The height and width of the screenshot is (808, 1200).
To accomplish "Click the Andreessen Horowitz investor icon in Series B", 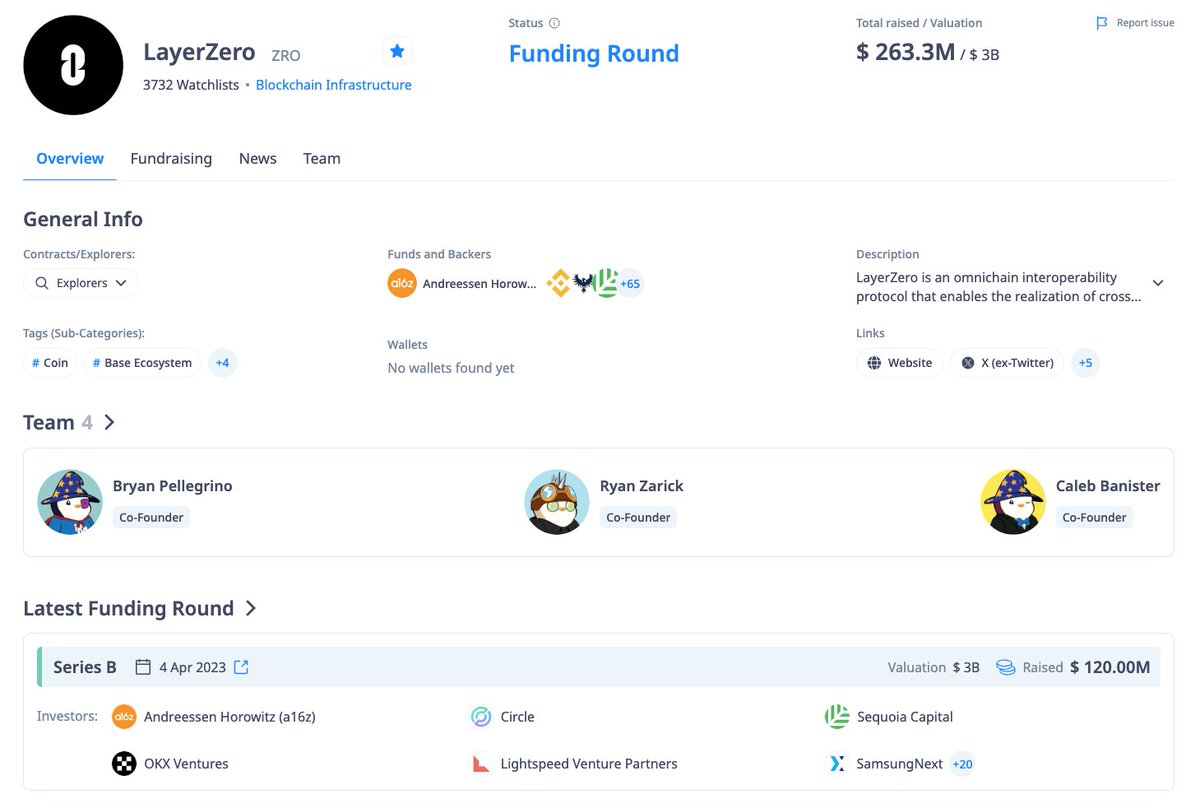I will (x=124, y=717).
